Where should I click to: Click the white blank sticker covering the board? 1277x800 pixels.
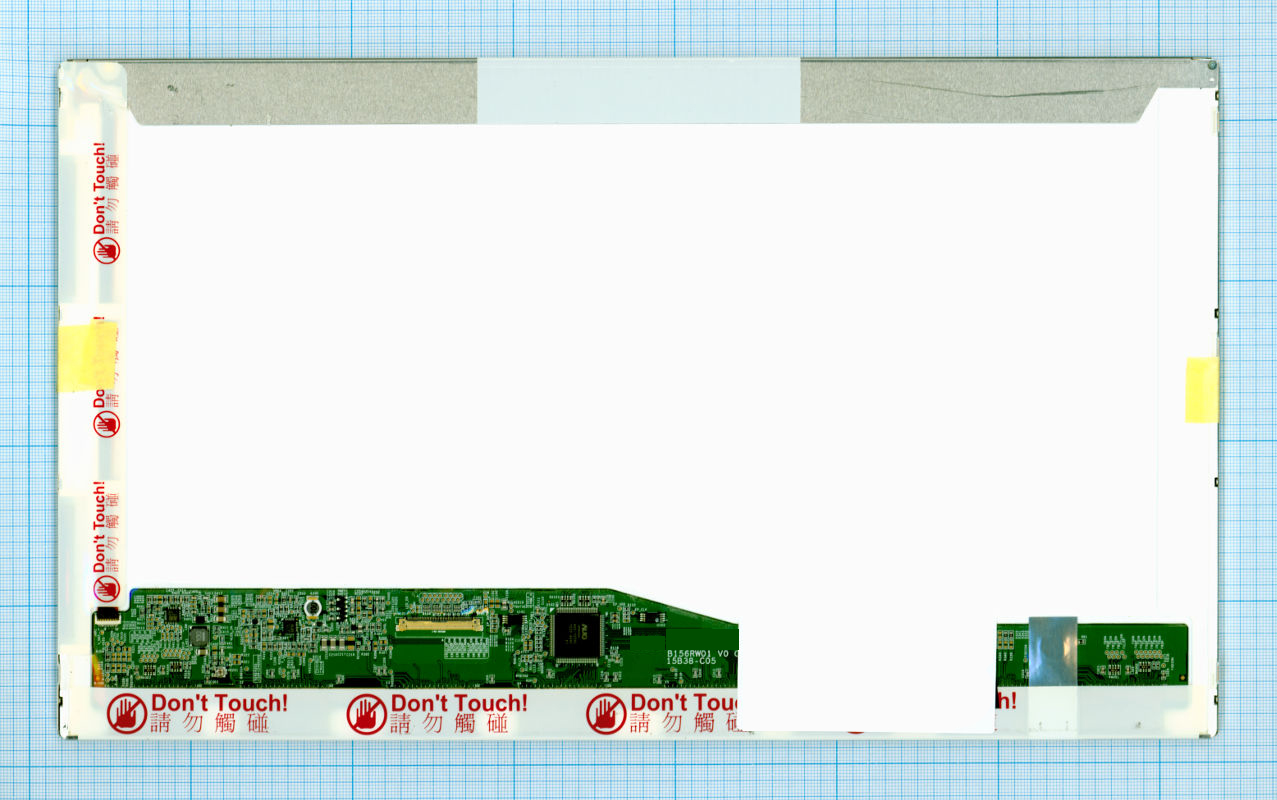click(x=866, y=675)
